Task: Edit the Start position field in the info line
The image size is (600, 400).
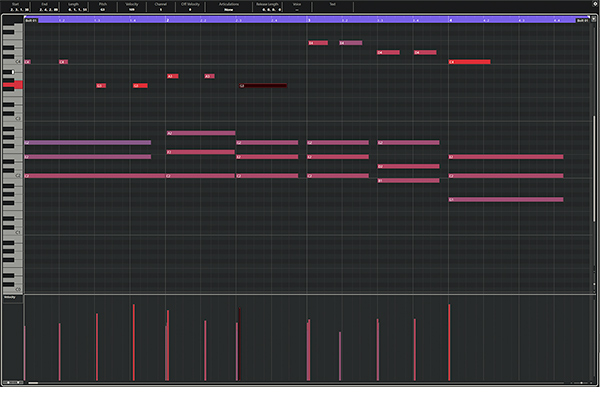Action: (x=15, y=9)
